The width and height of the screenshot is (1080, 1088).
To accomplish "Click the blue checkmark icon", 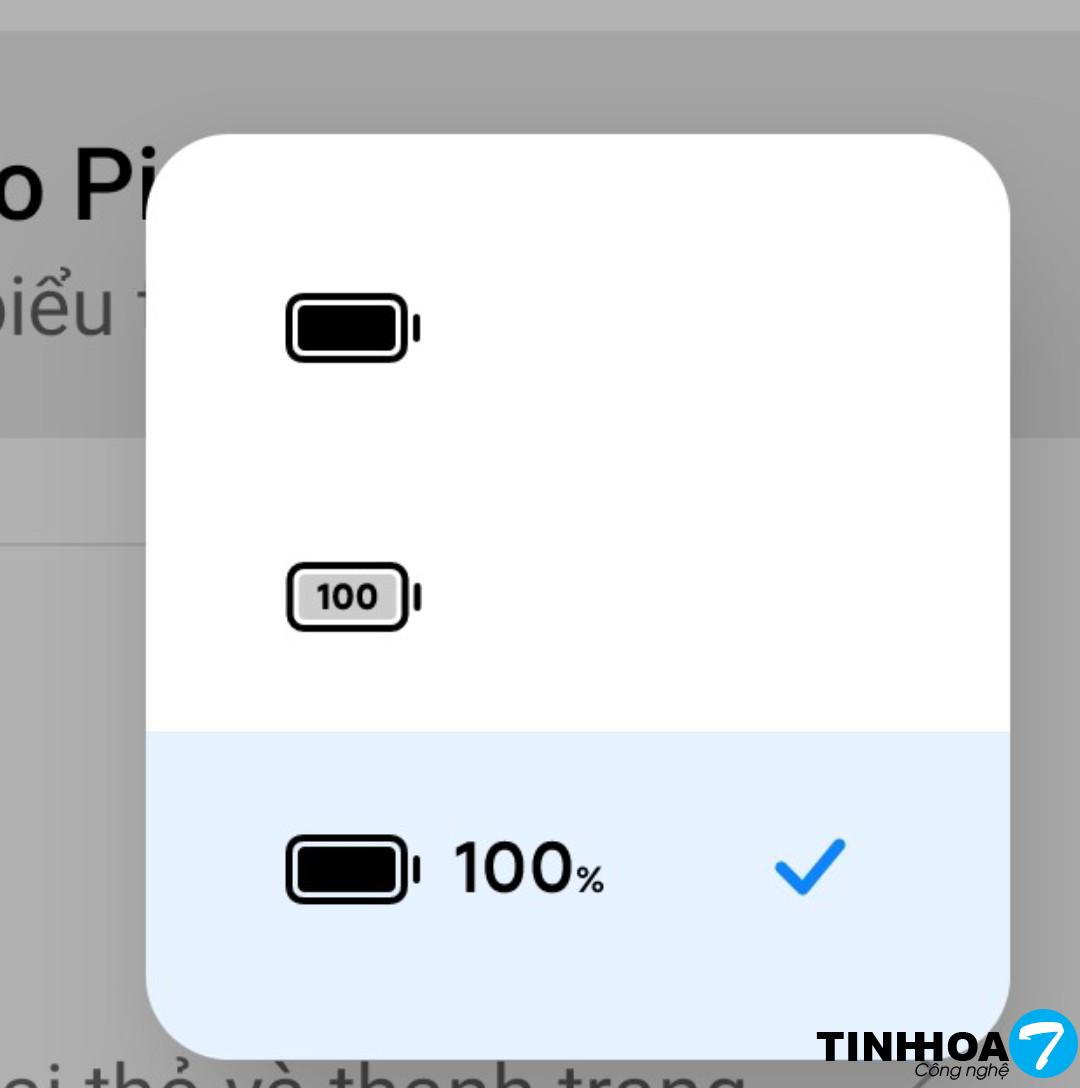I will [809, 866].
